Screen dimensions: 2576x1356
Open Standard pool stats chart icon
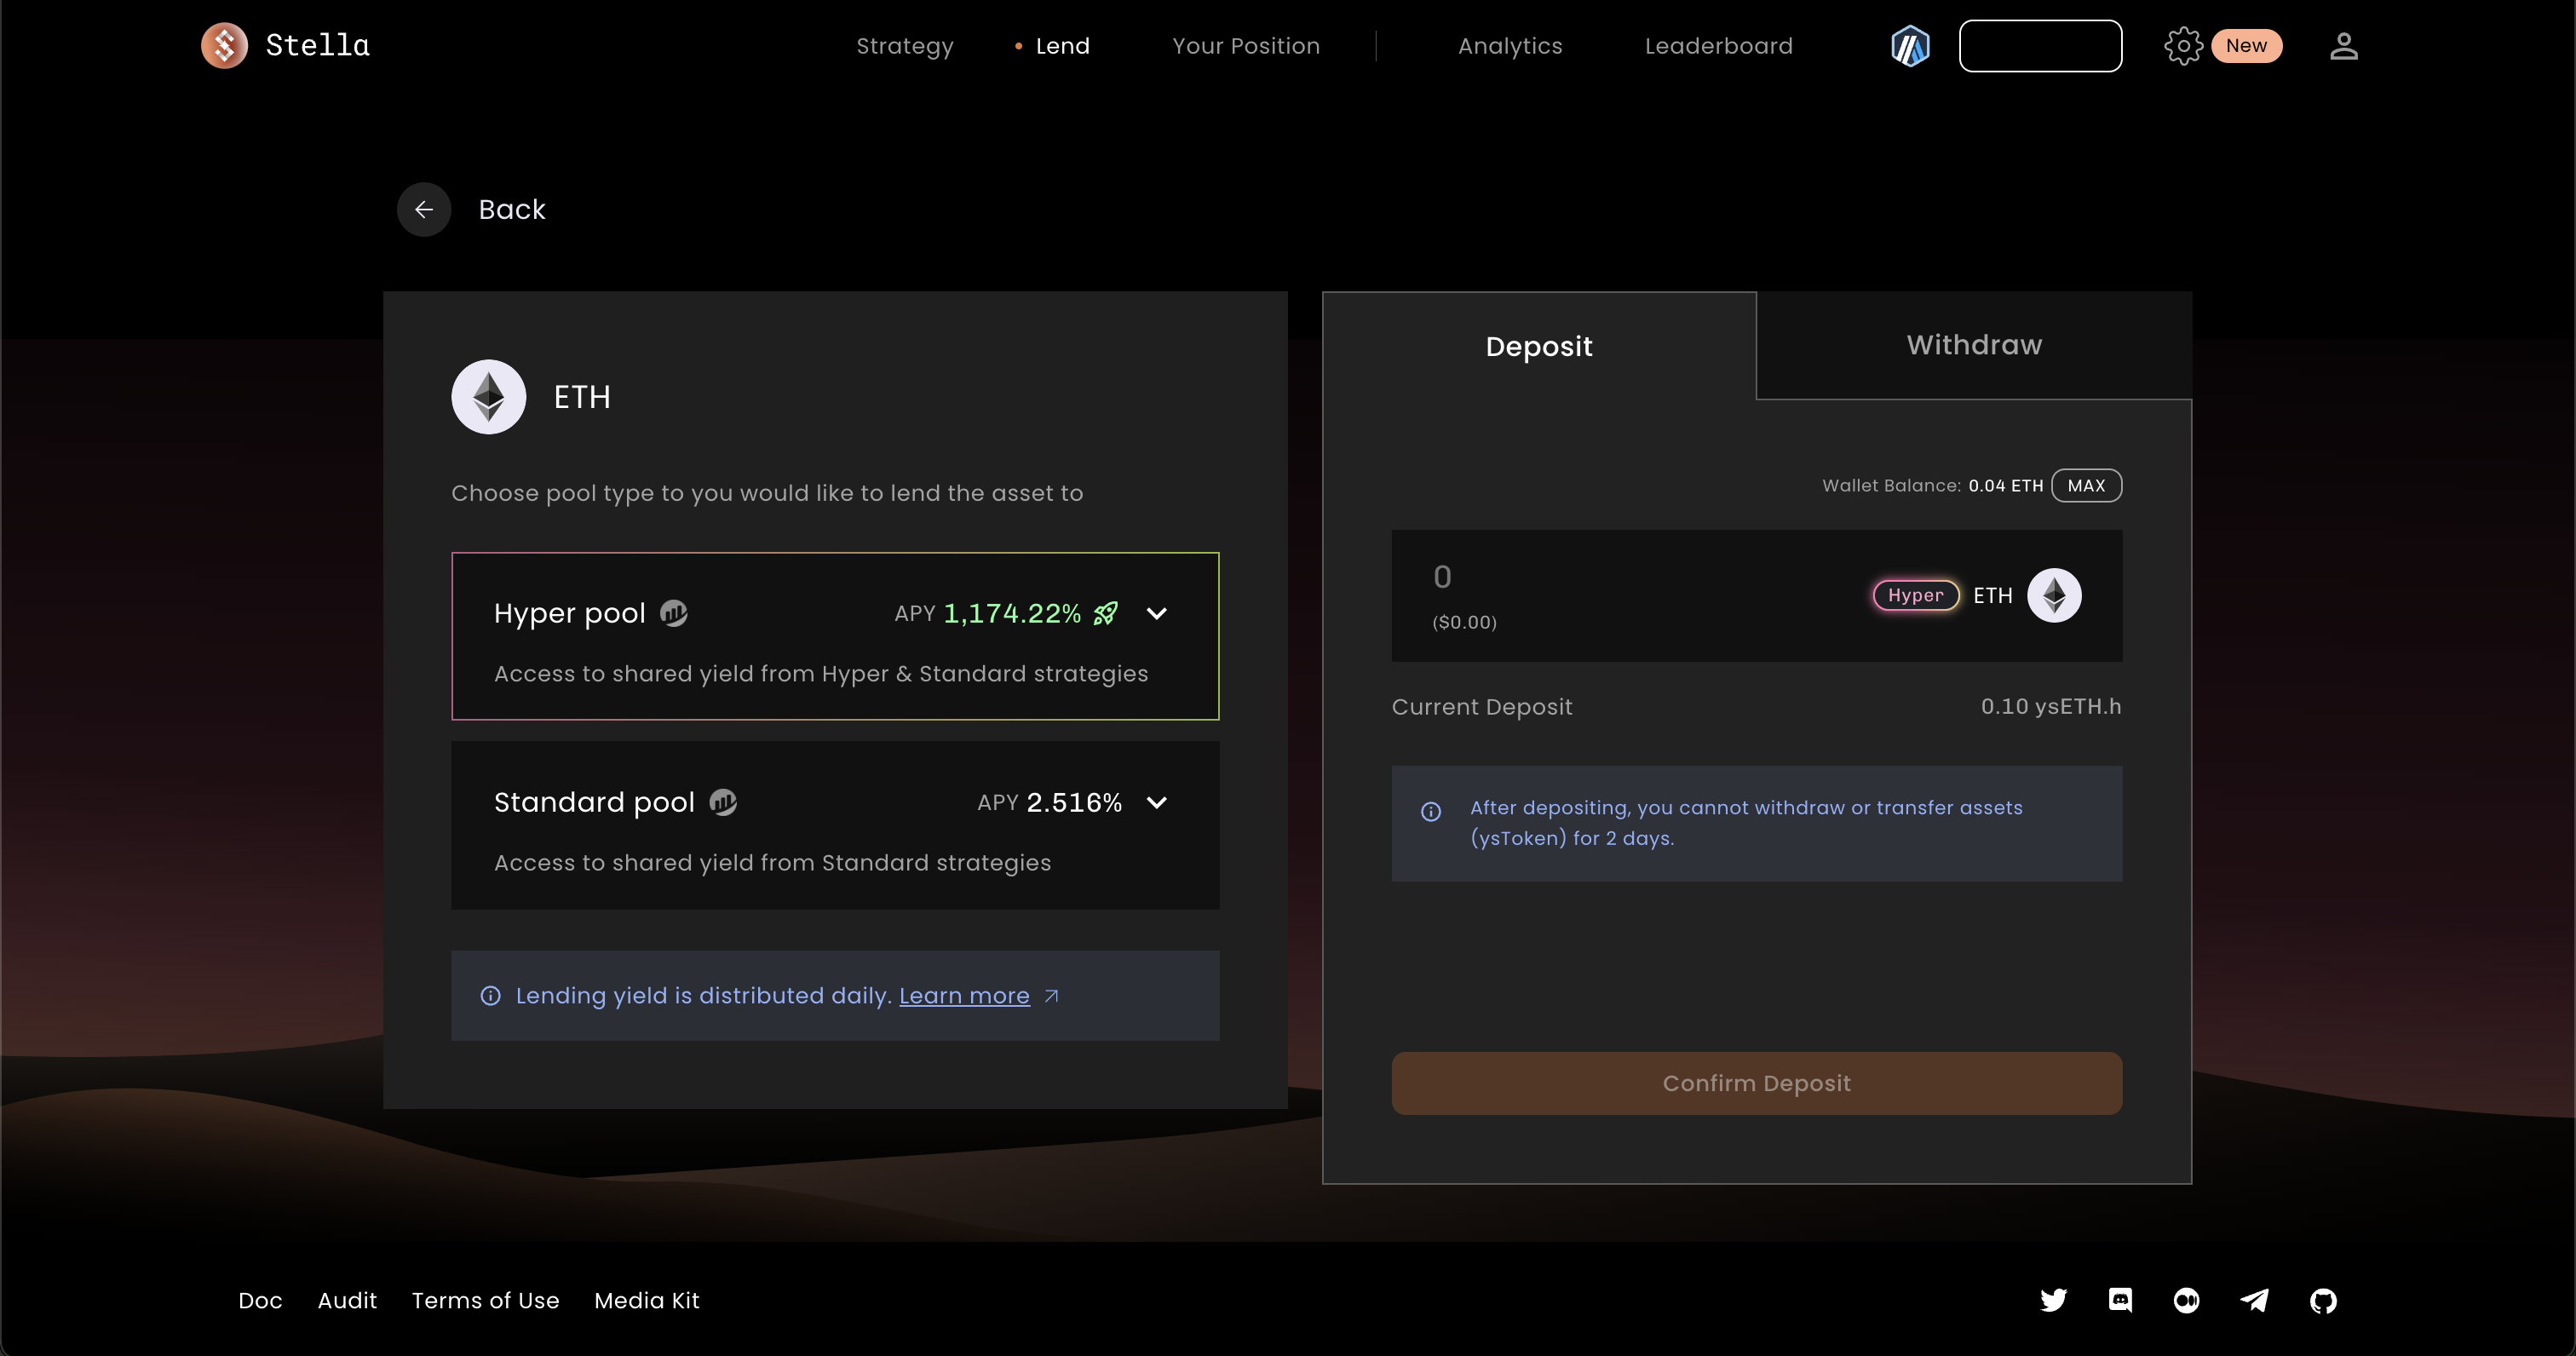click(723, 802)
